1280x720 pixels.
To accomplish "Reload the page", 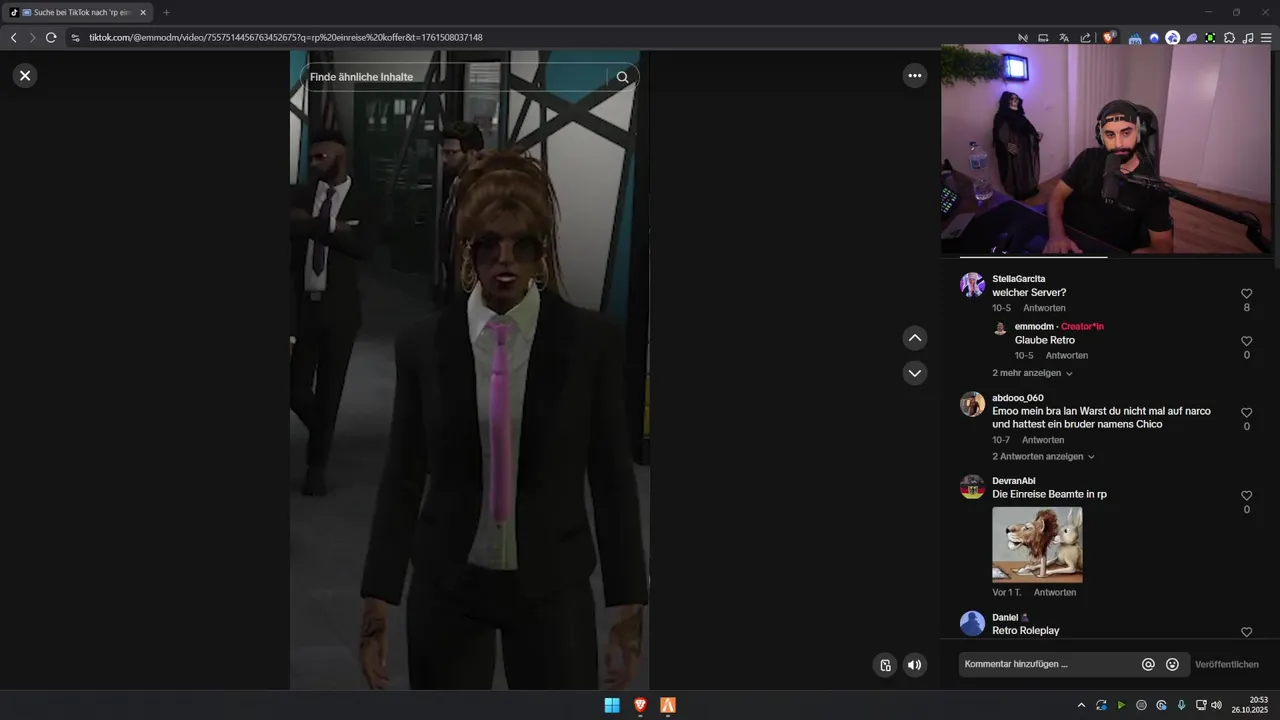I will click(x=51, y=37).
